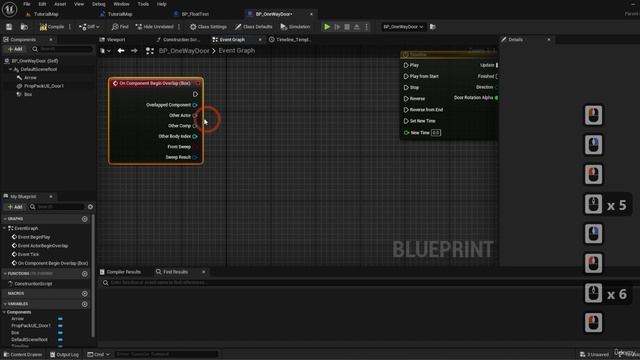Add a new component via Components Add

click(15, 49)
